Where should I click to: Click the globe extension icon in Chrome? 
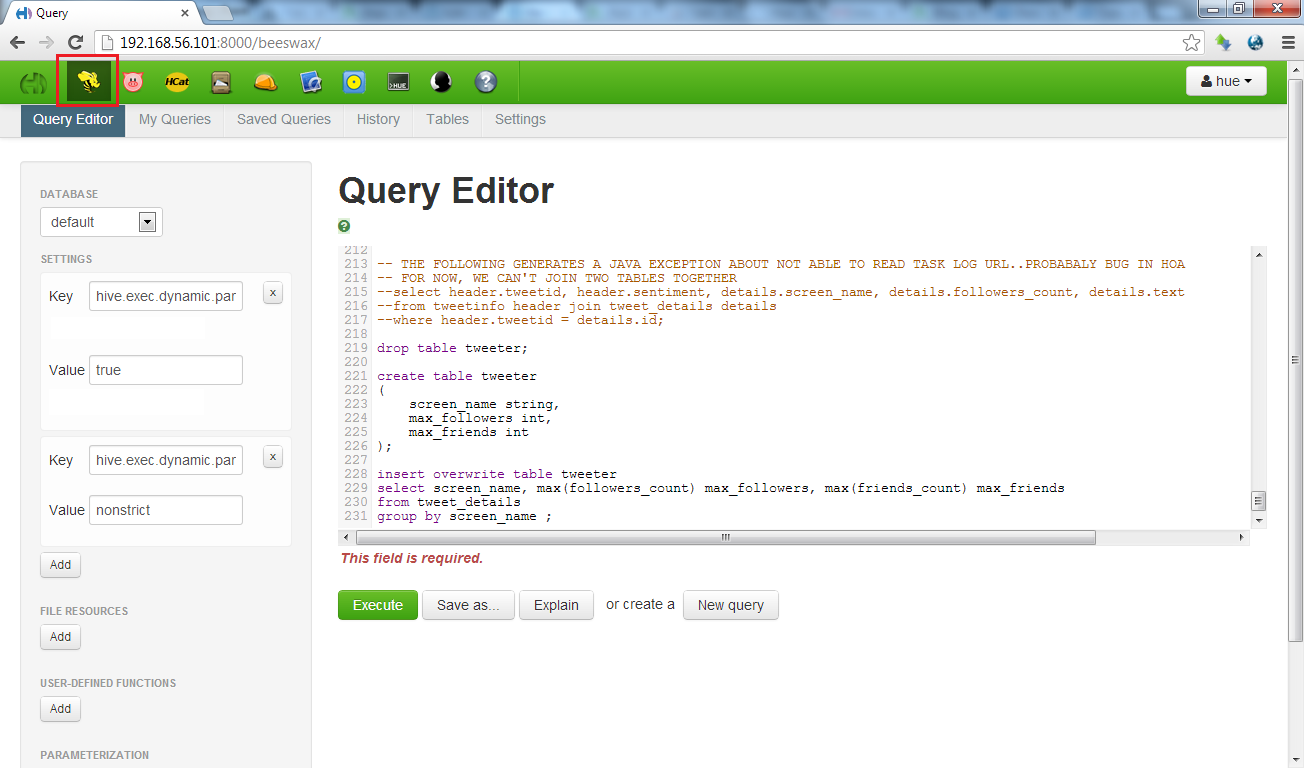point(1256,43)
